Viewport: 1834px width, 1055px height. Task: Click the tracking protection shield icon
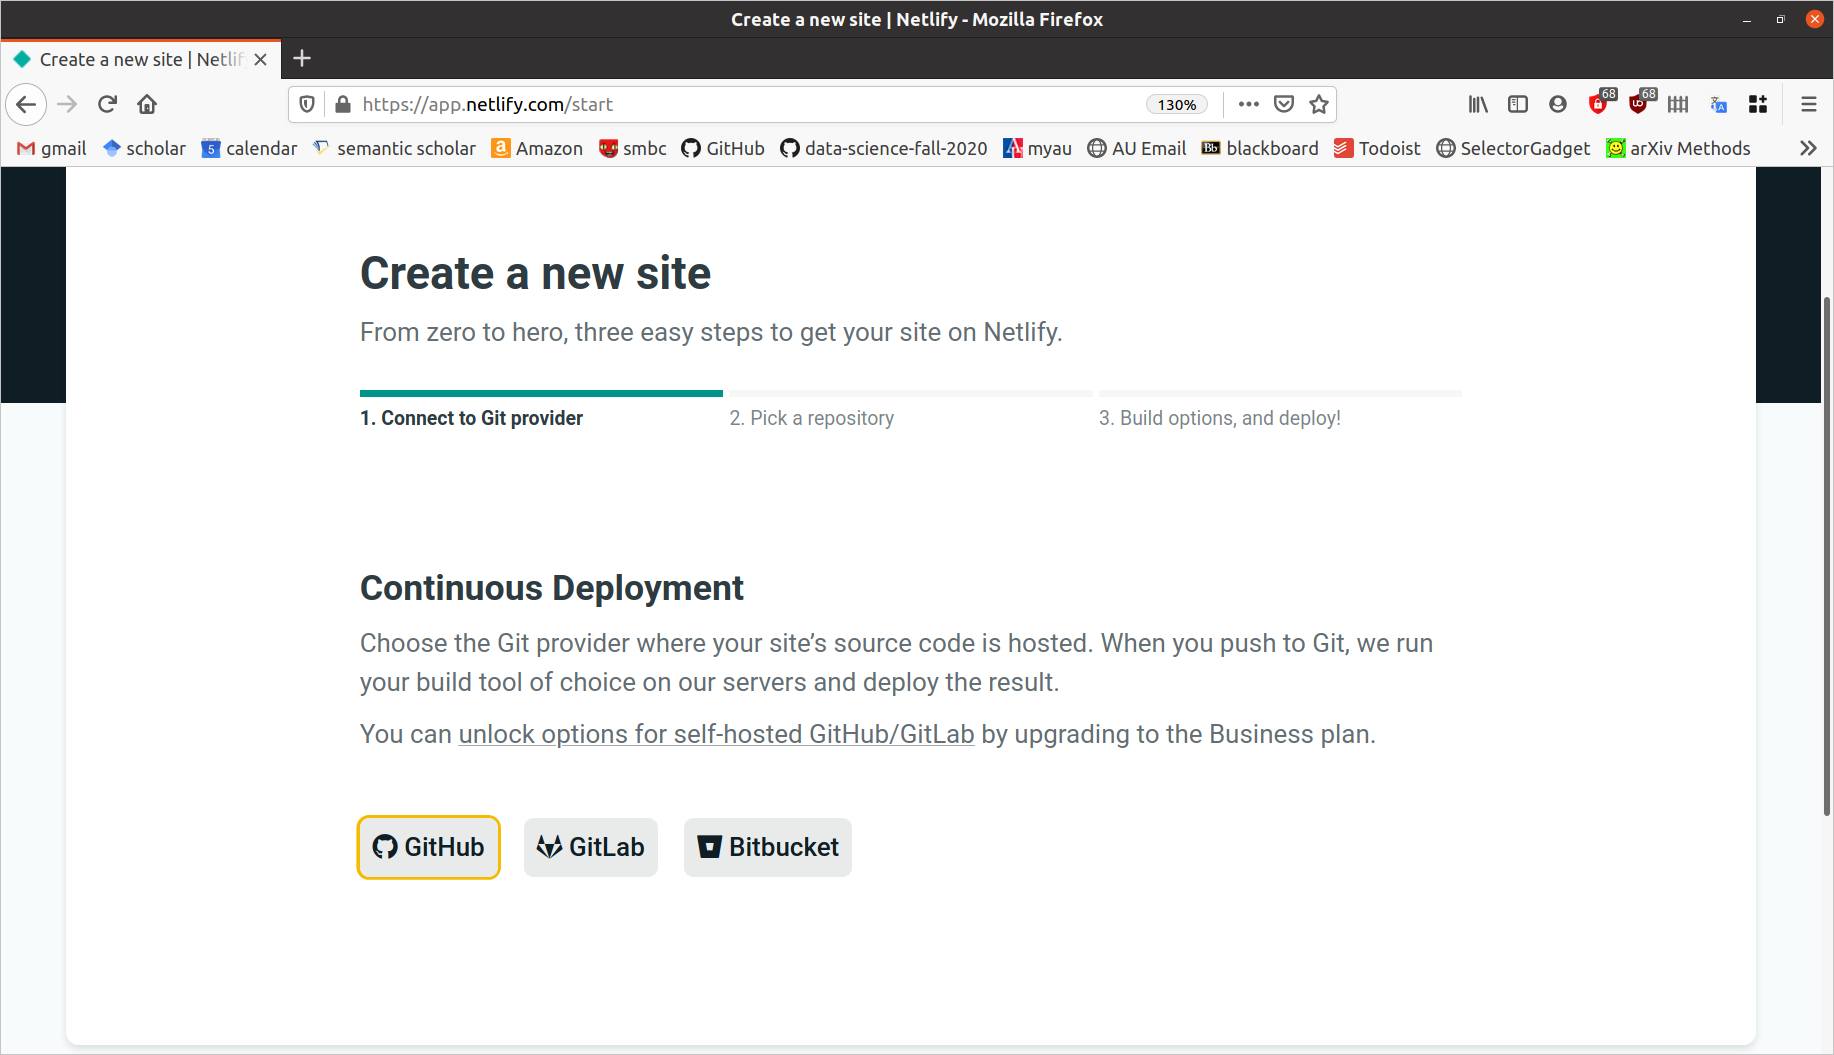pos(307,104)
